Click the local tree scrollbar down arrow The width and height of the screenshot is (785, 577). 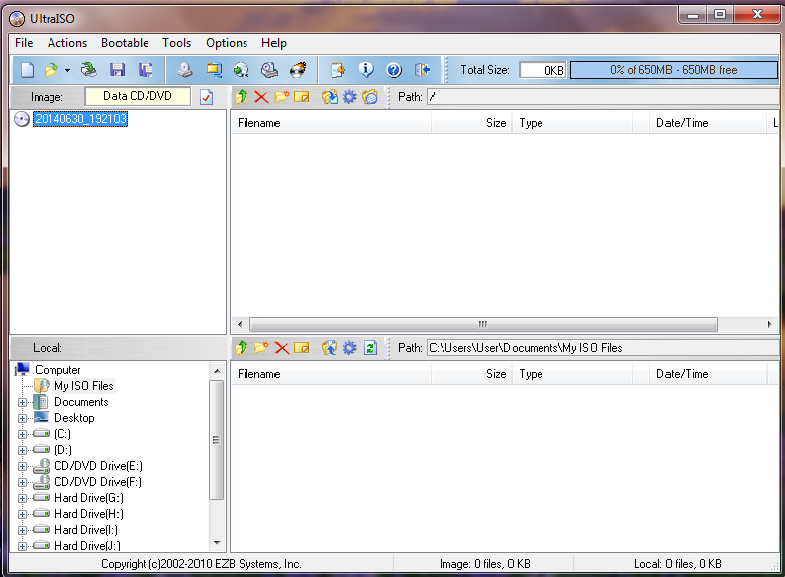click(x=217, y=543)
